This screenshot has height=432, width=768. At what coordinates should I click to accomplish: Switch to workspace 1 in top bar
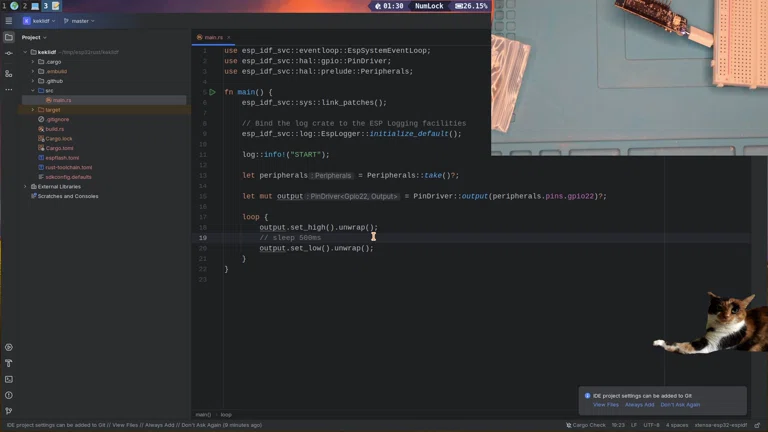point(4,6)
